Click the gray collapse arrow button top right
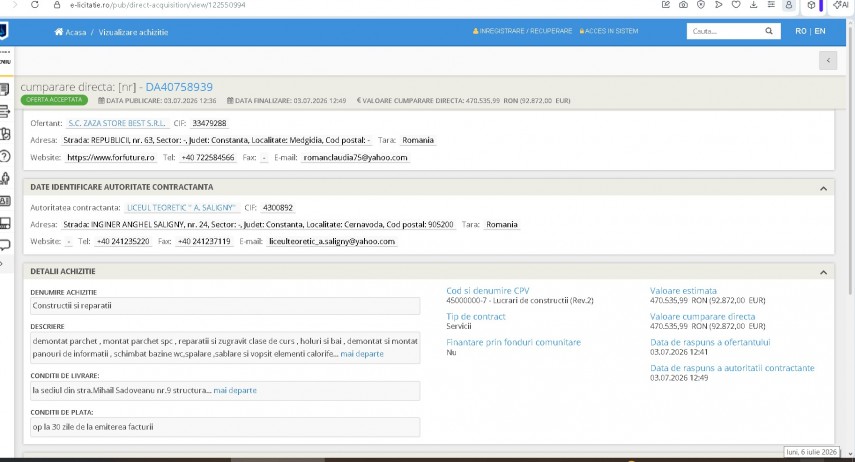Viewport: 855px width, 462px height. pyautogui.click(x=828, y=61)
